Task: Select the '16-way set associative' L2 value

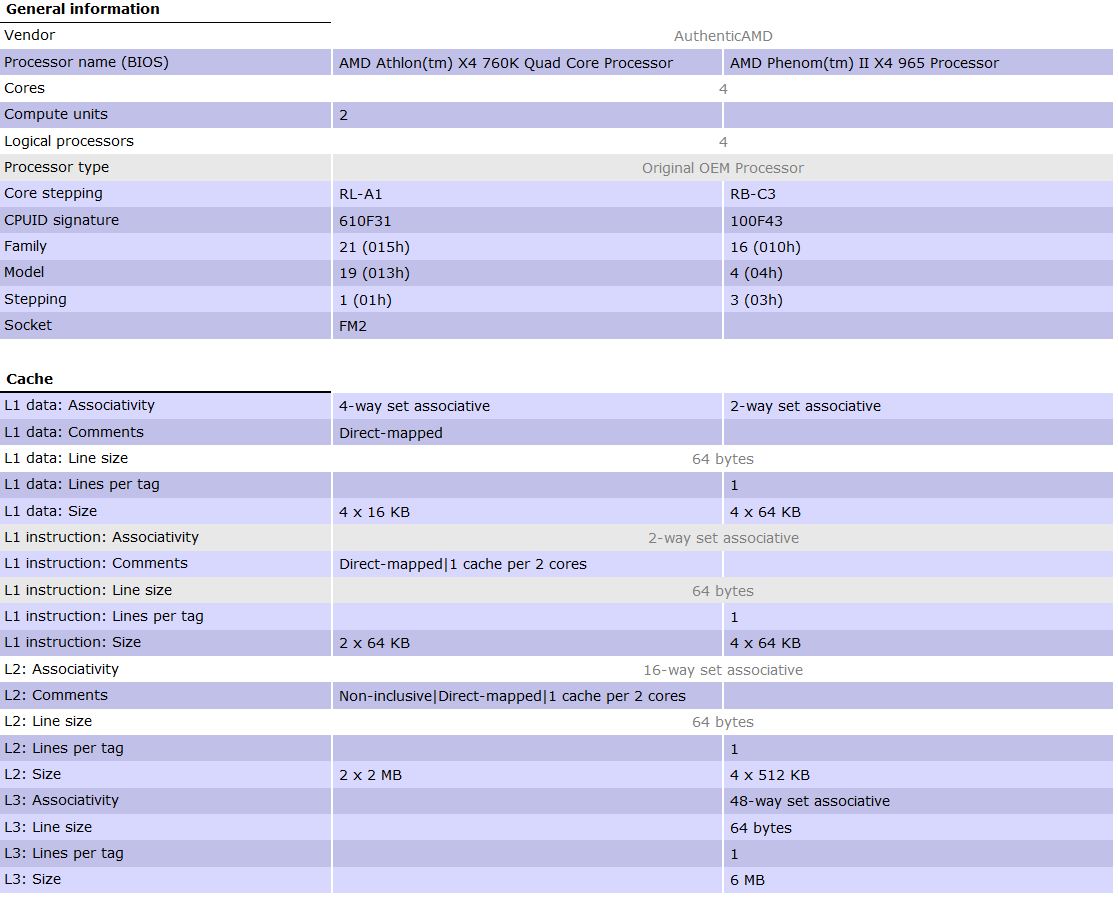Action: (x=722, y=670)
